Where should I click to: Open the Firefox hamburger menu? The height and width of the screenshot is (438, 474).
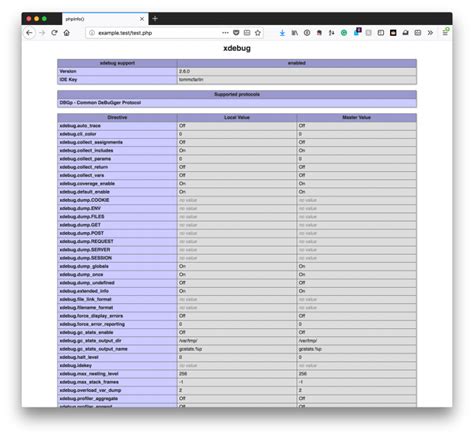coord(445,32)
